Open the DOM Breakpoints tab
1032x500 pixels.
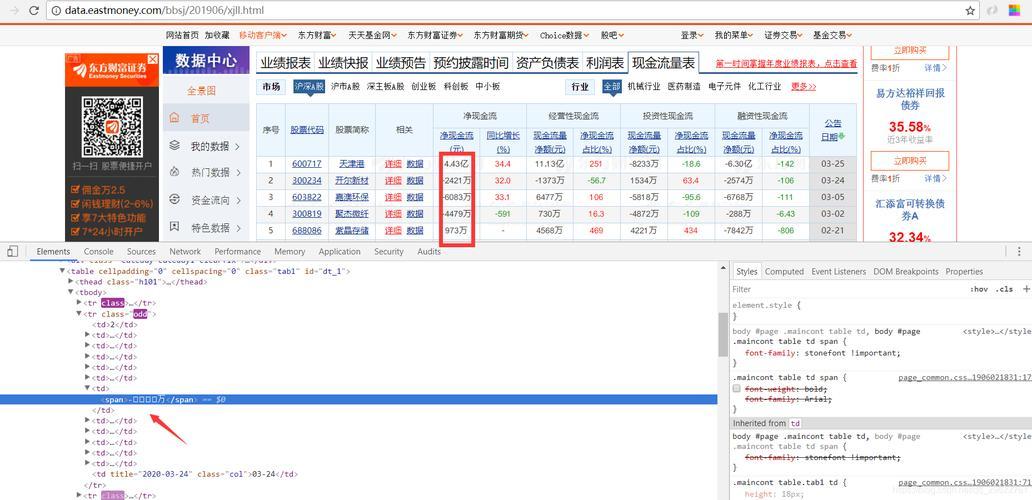pyautogui.click(x=906, y=271)
